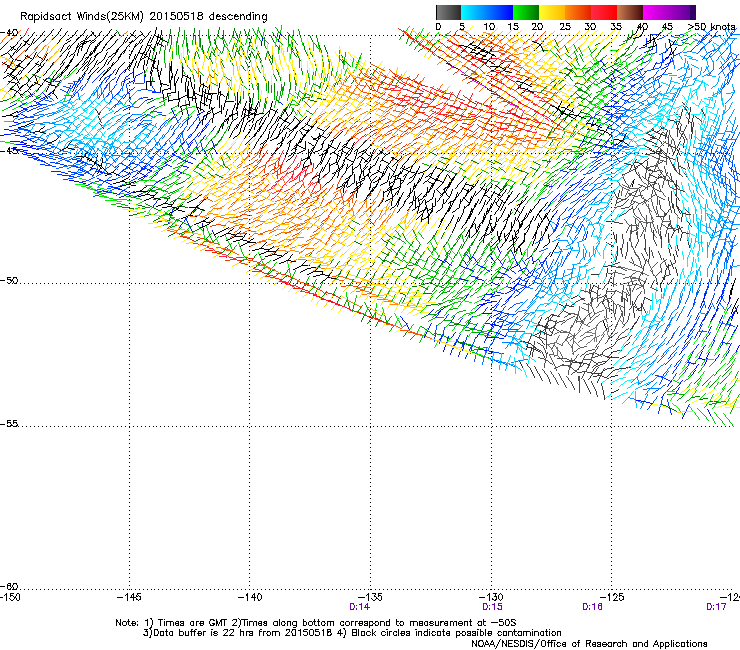Viewport: 740px width, 650px height.
Task: Click the orange 25-30 knots legend segment
Action: [x=578, y=12]
